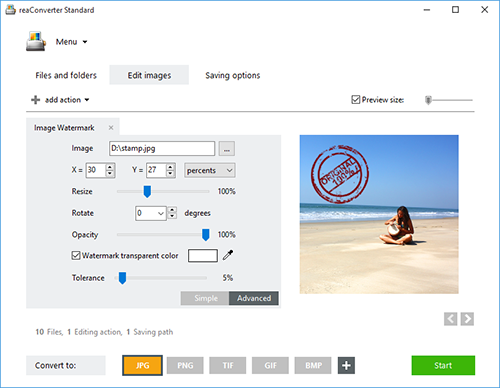This screenshot has height=388, width=500.
Task: Uncheck Watermark transparent color
Action: click(x=76, y=255)
